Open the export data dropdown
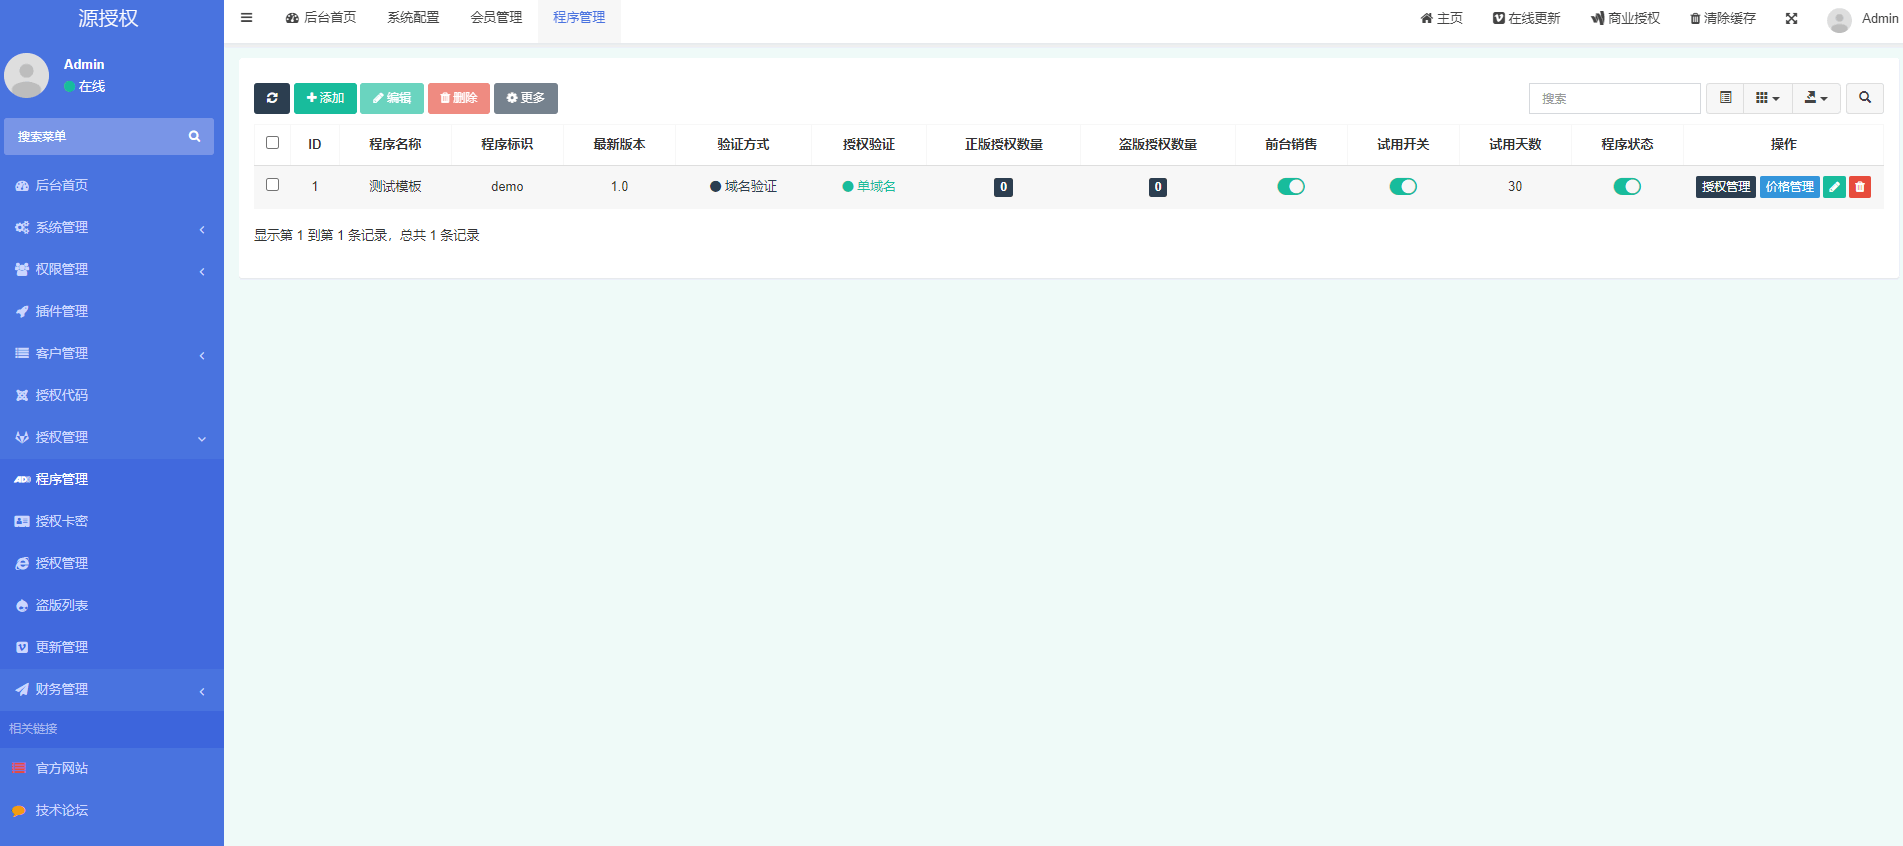The image size is (1903, 846). (1815, 98)
